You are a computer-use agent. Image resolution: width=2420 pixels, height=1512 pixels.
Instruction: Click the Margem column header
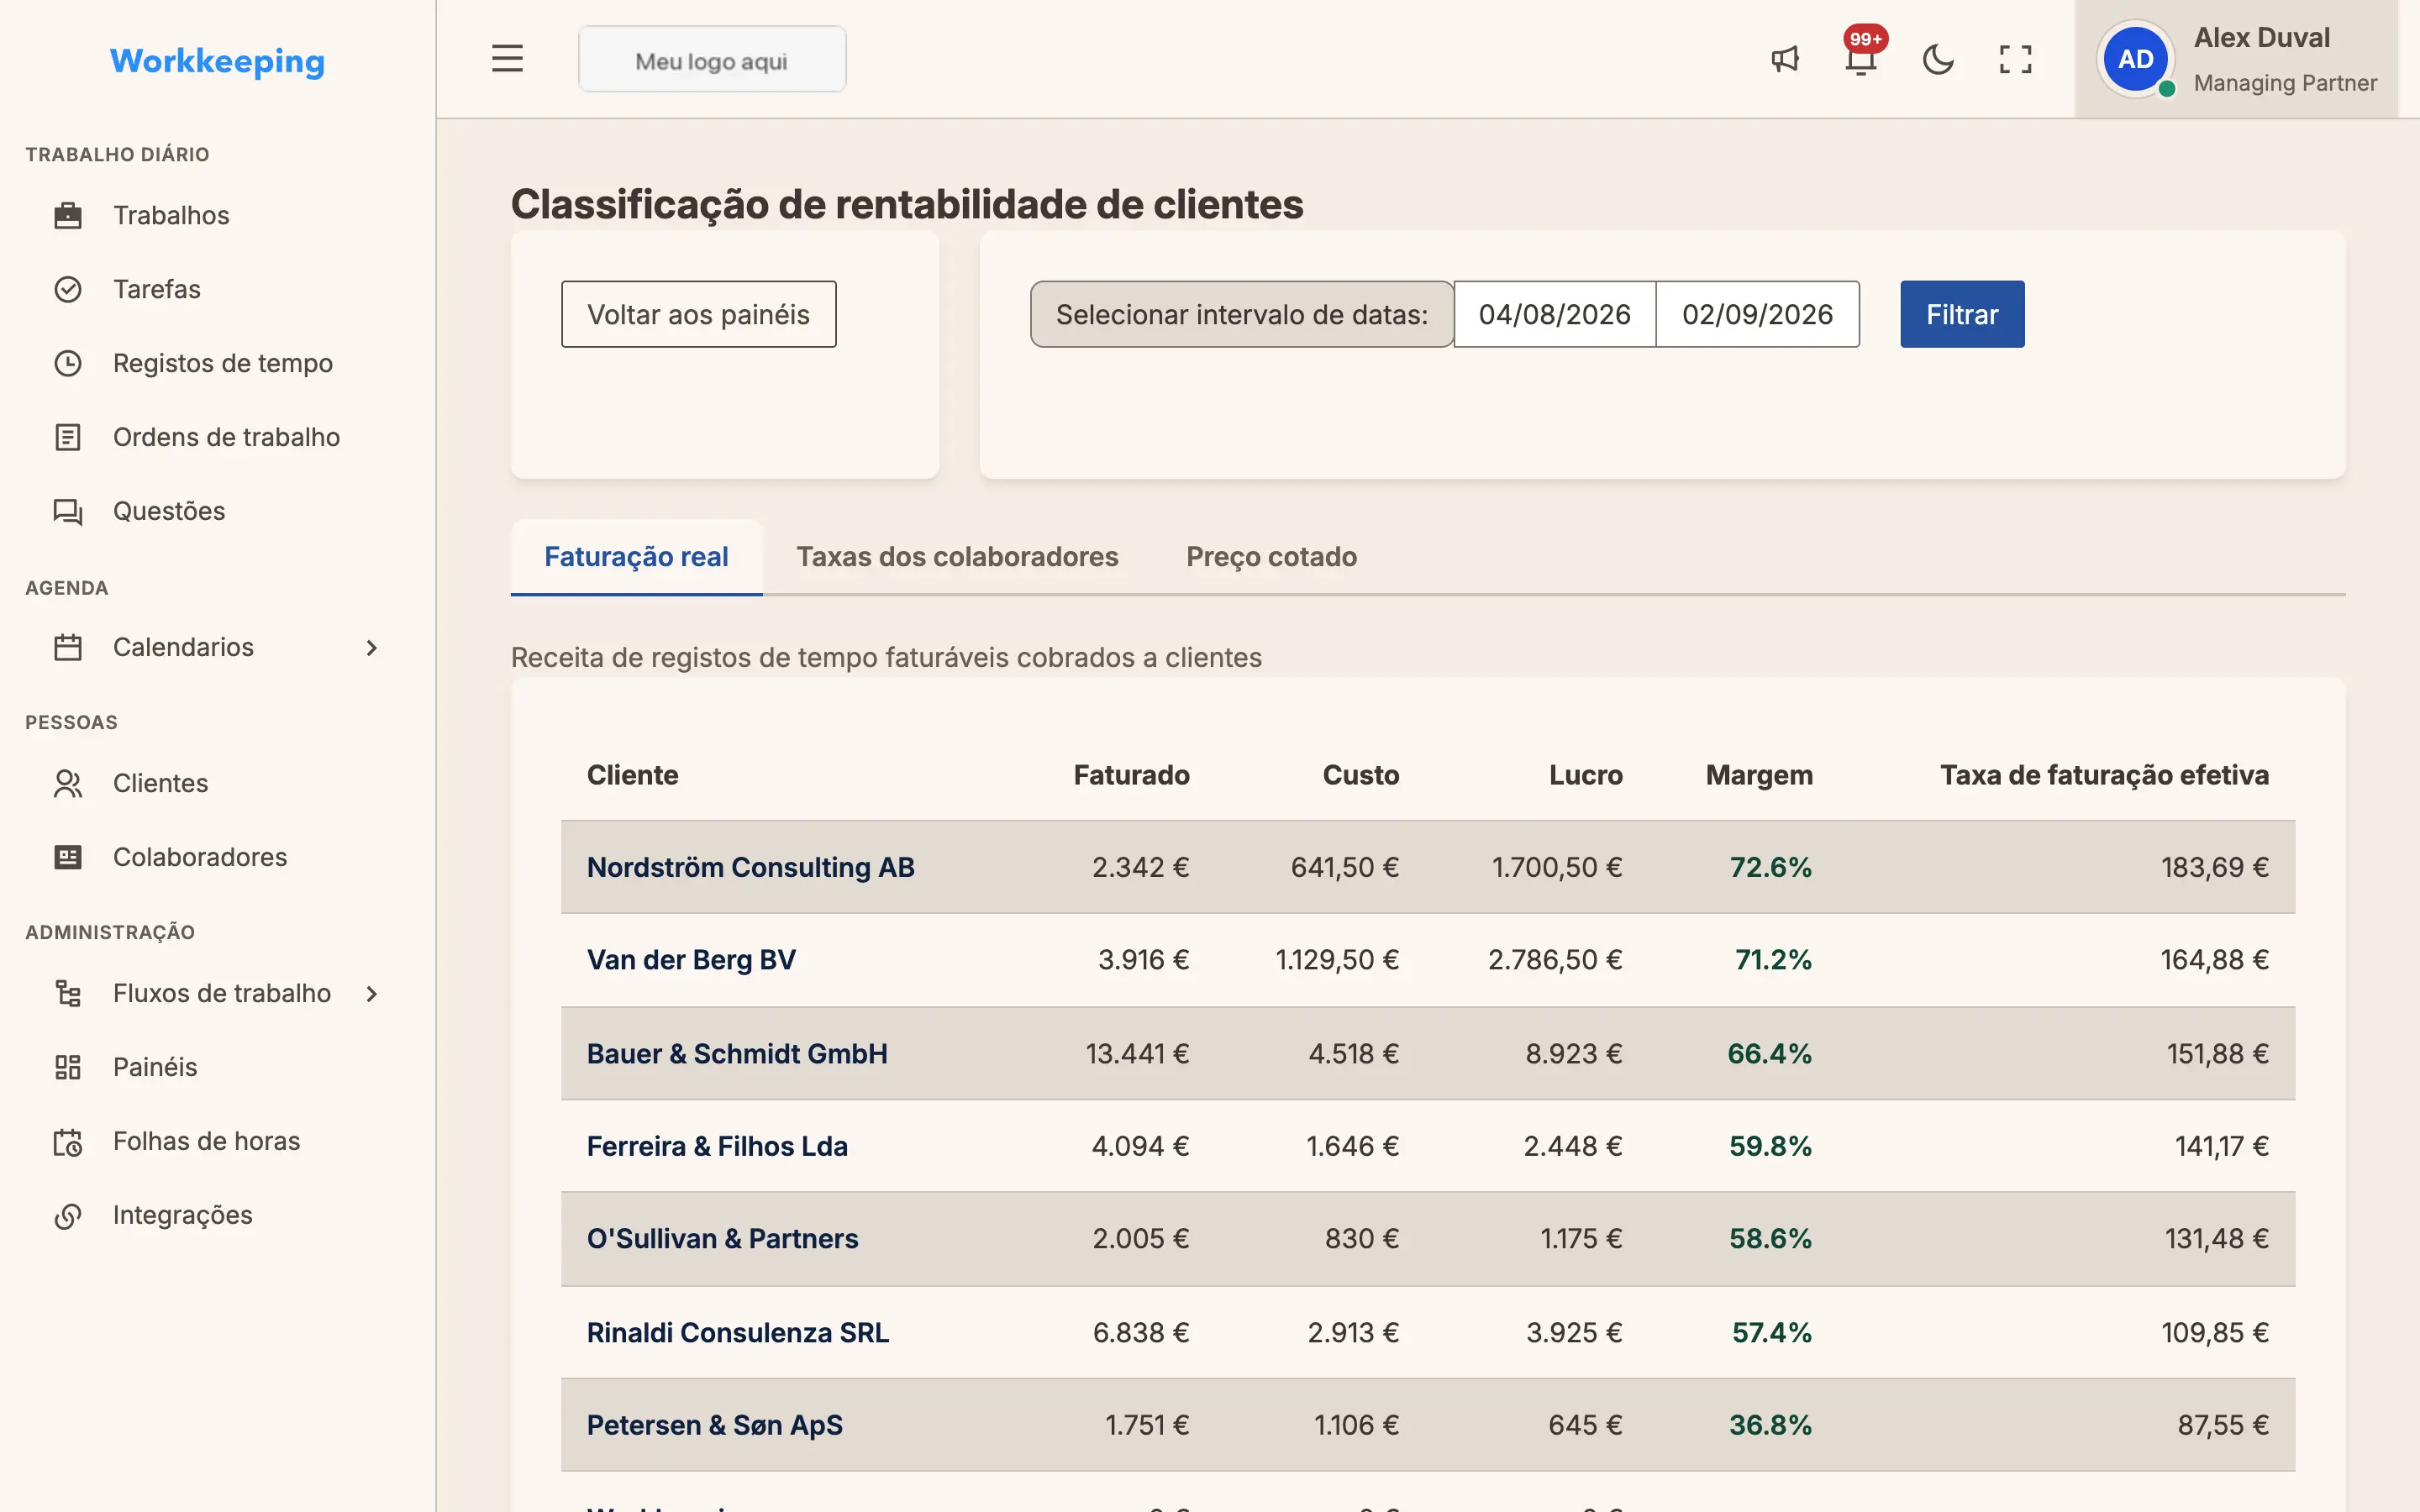(x=1759, y=775)
